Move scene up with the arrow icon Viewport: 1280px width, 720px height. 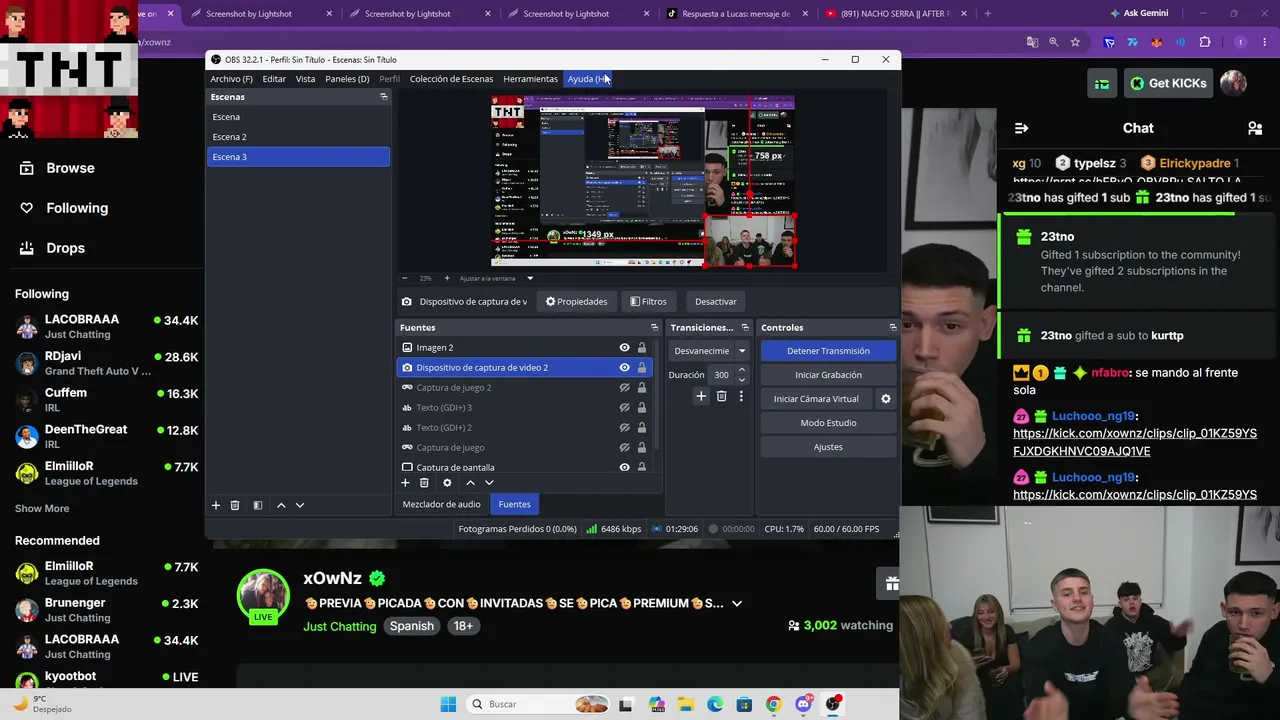[281, 505]
